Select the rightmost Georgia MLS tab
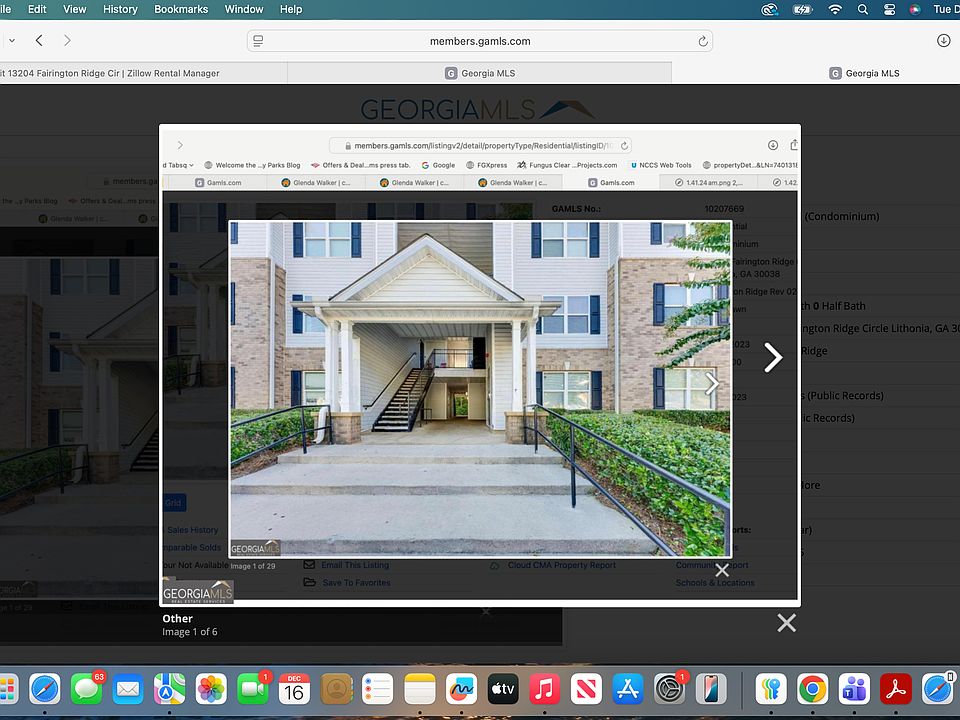Image resolution: width=960 pixels, height=720 pixels. tap(864, 73)
